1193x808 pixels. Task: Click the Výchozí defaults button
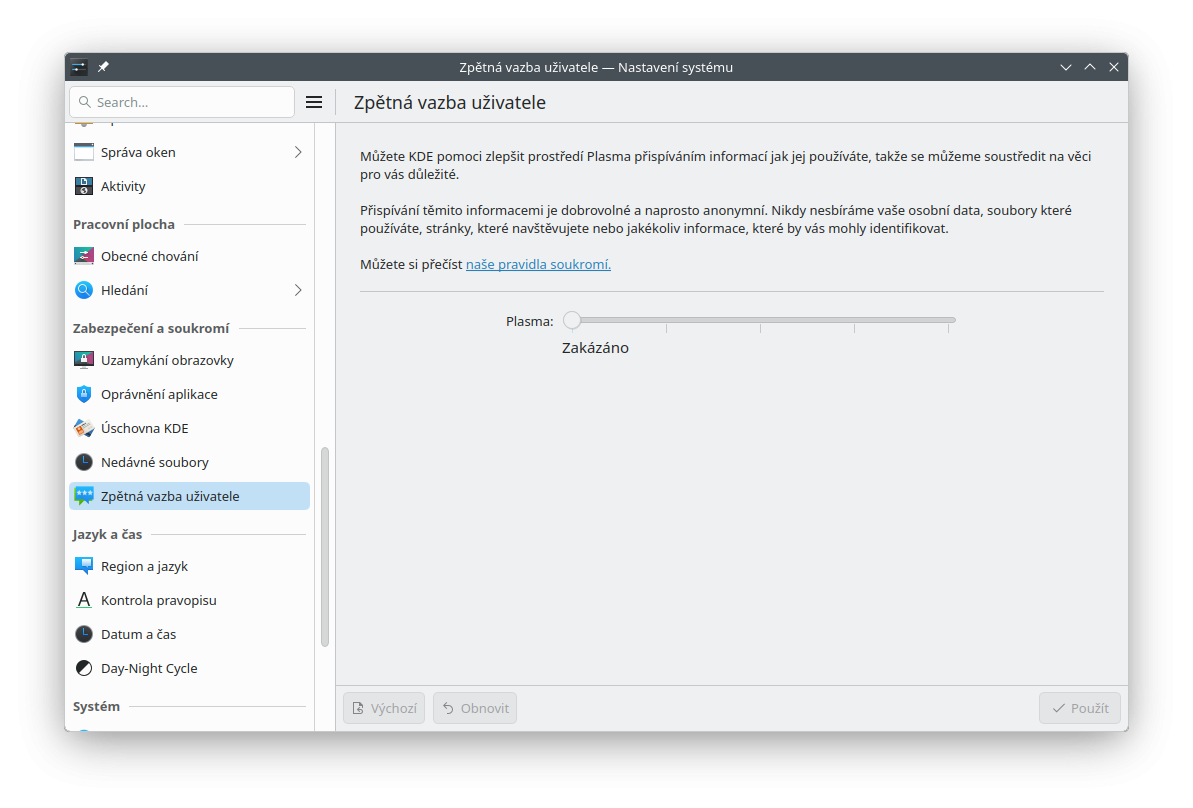[384, 708]
